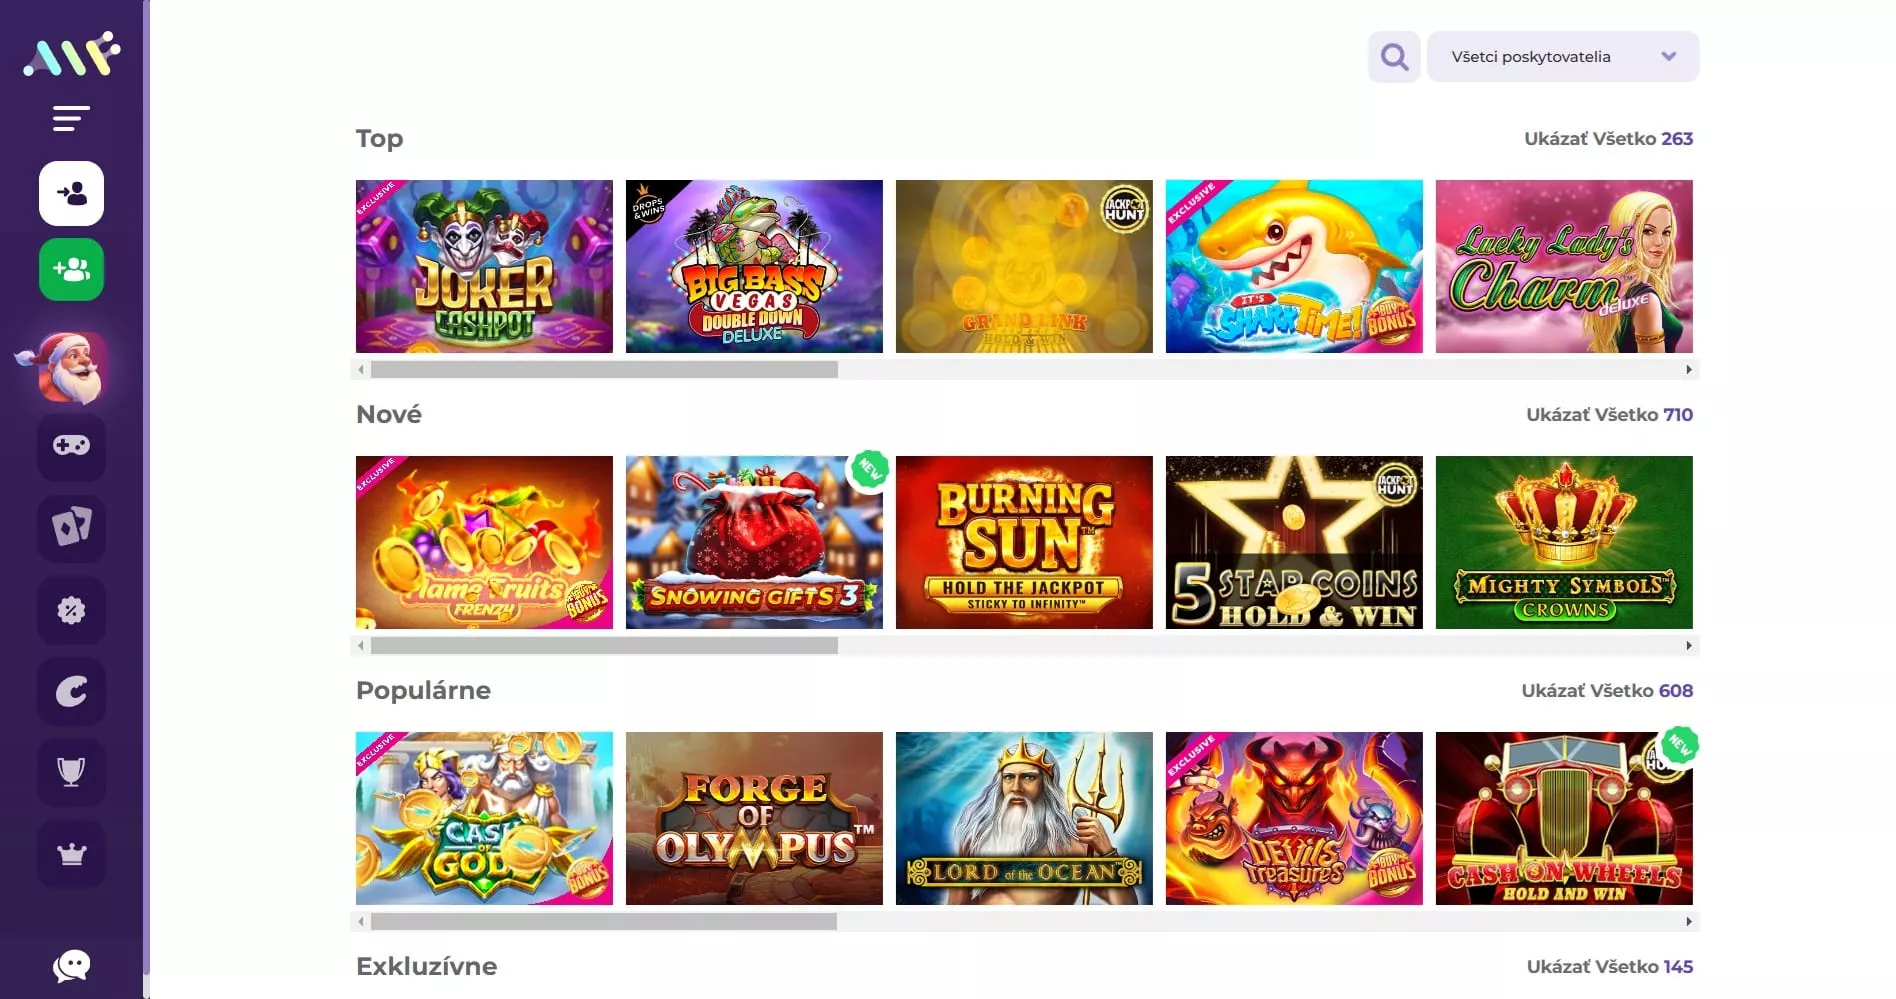Image resolution: width=1896 pixels, height=999 pixels.
Task: Click the search magnifier icon
Action: pyautogui.click(x=1393, y=57)
